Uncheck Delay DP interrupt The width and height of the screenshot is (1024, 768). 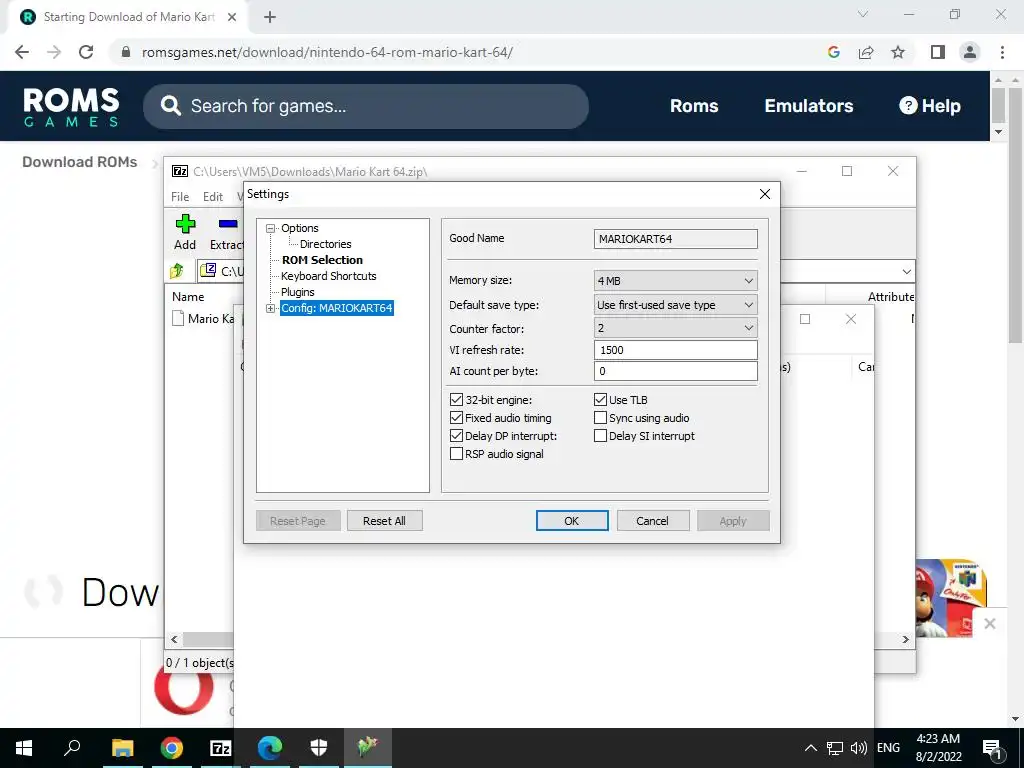click(x=456, y=436)
